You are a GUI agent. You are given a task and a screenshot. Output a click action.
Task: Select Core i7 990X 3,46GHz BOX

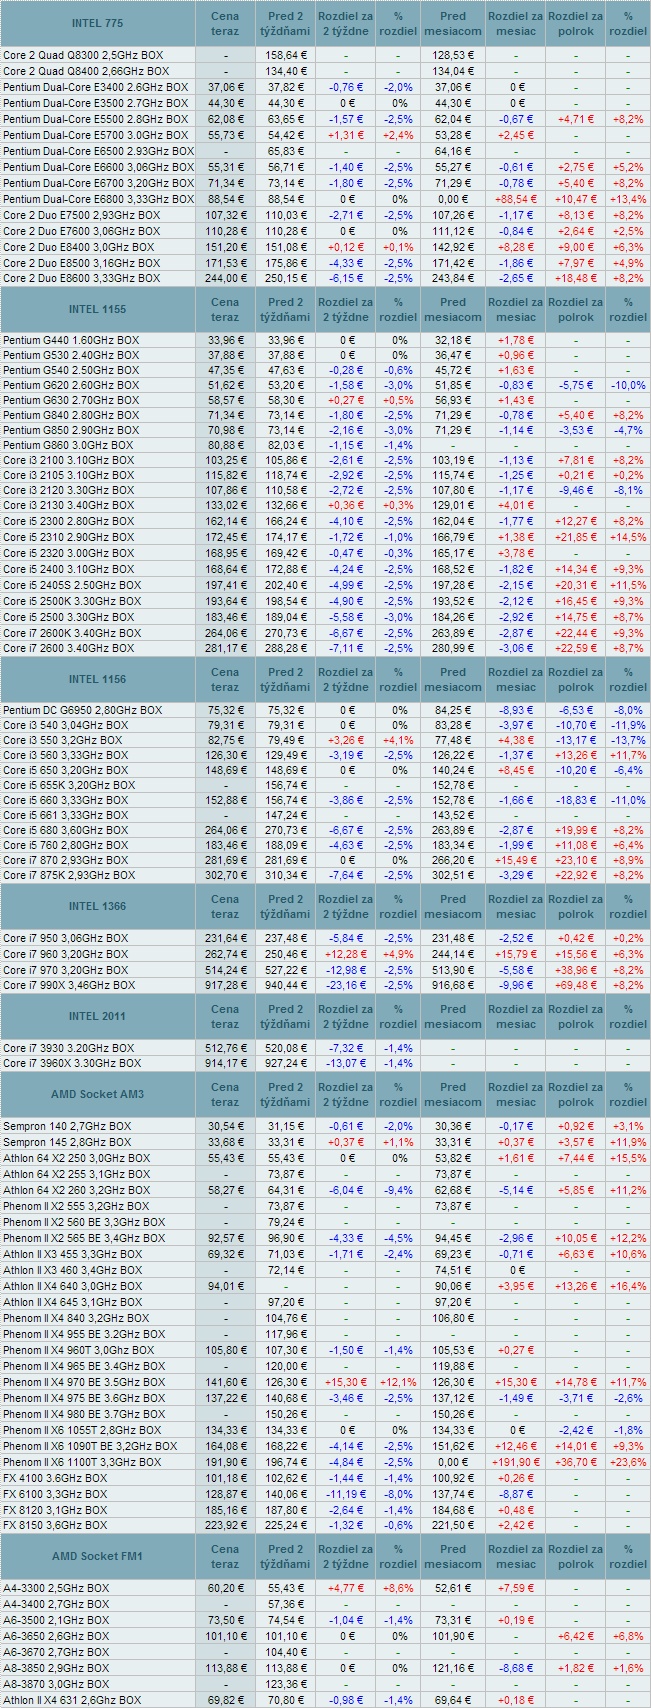(69, 985)
